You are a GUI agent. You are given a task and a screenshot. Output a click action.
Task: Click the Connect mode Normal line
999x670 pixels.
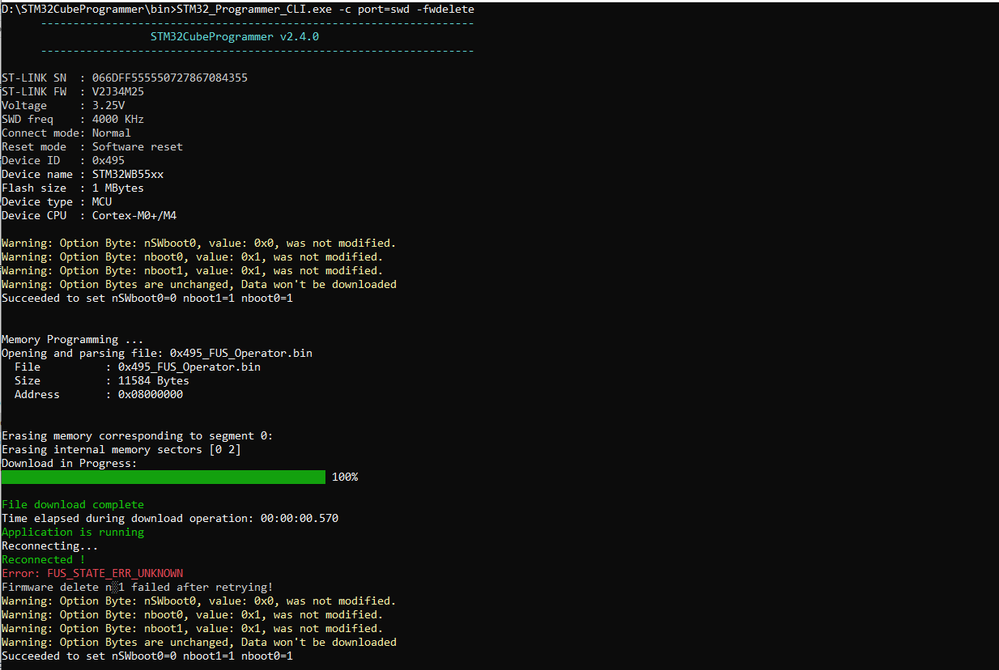(x=66, y=133)
